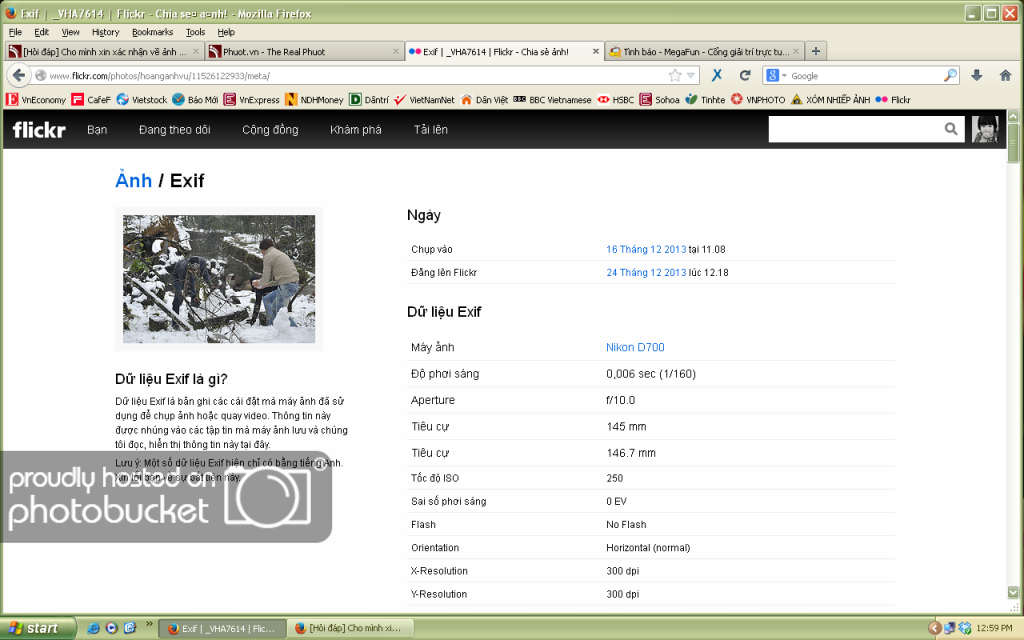Image resolution: width=1024 pixels, height=640 pixels.
Task: Click the magnifier in the Google search box
Action: pyautogui.click(x=950, y=76)
